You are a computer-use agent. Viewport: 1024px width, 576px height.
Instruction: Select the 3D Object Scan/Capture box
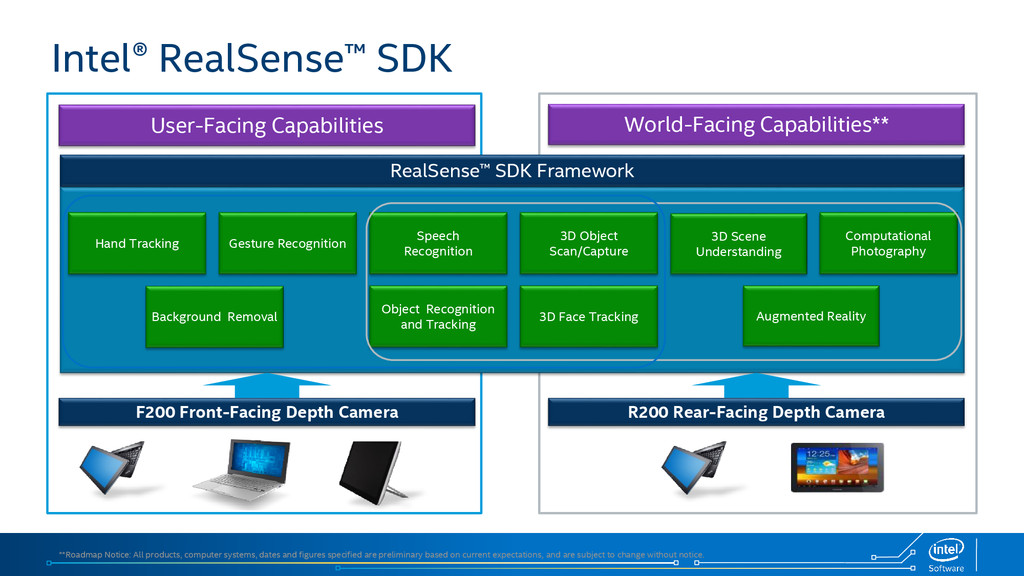(588, 244)
